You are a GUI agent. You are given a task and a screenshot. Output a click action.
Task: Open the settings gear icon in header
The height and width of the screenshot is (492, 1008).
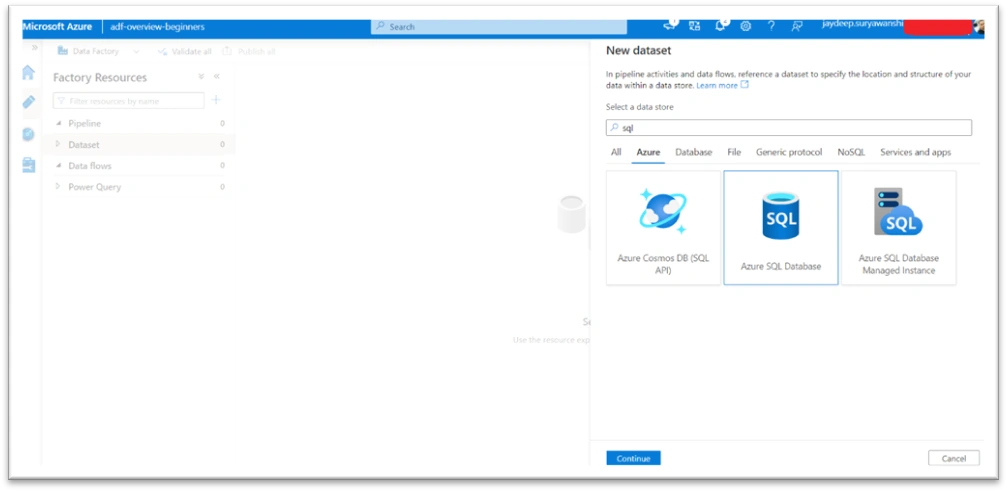[745, 26]
